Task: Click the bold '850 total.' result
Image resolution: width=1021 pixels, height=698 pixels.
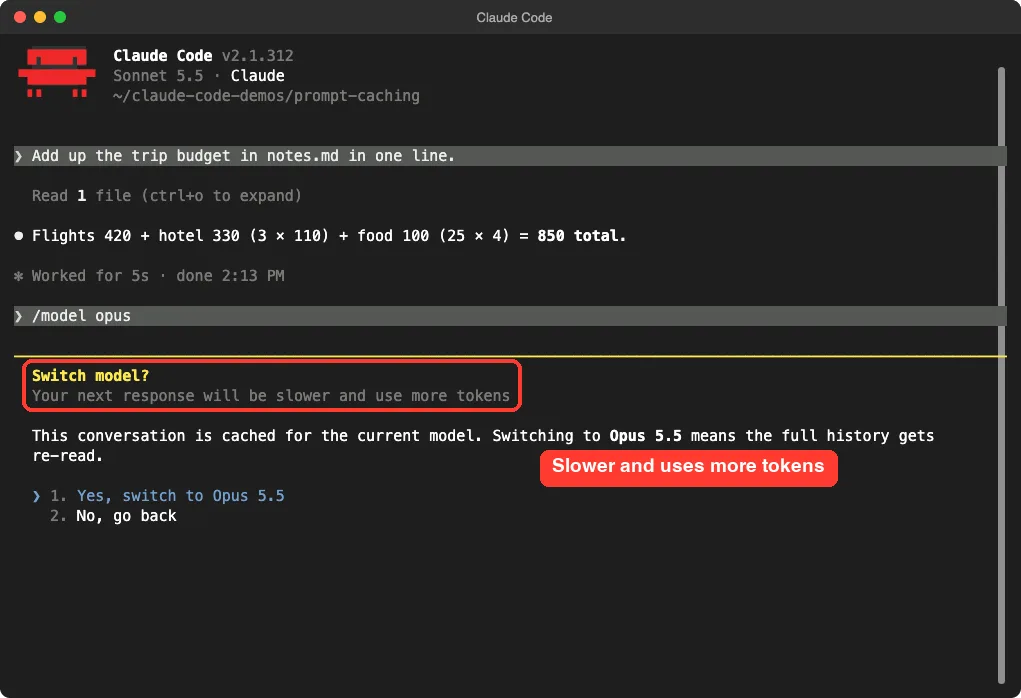Action: point(581,236)
